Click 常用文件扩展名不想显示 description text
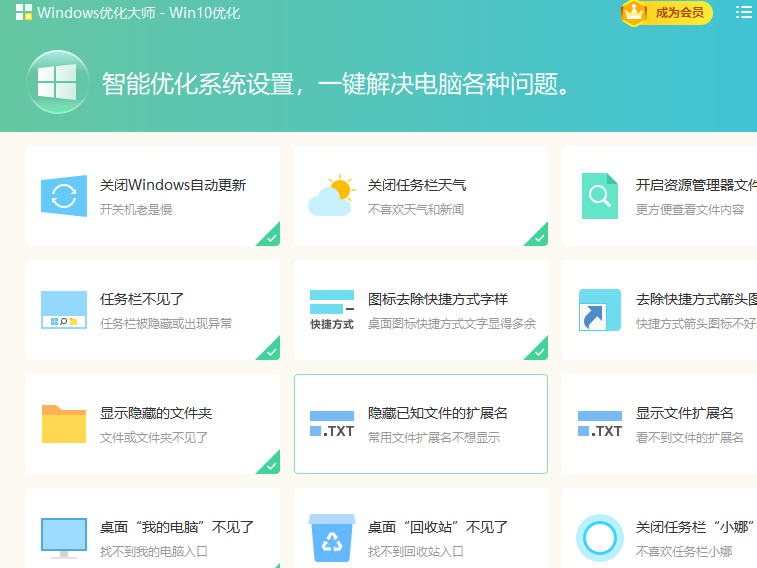This screenshot has height=568, width=757. click(x=434, y=437)
